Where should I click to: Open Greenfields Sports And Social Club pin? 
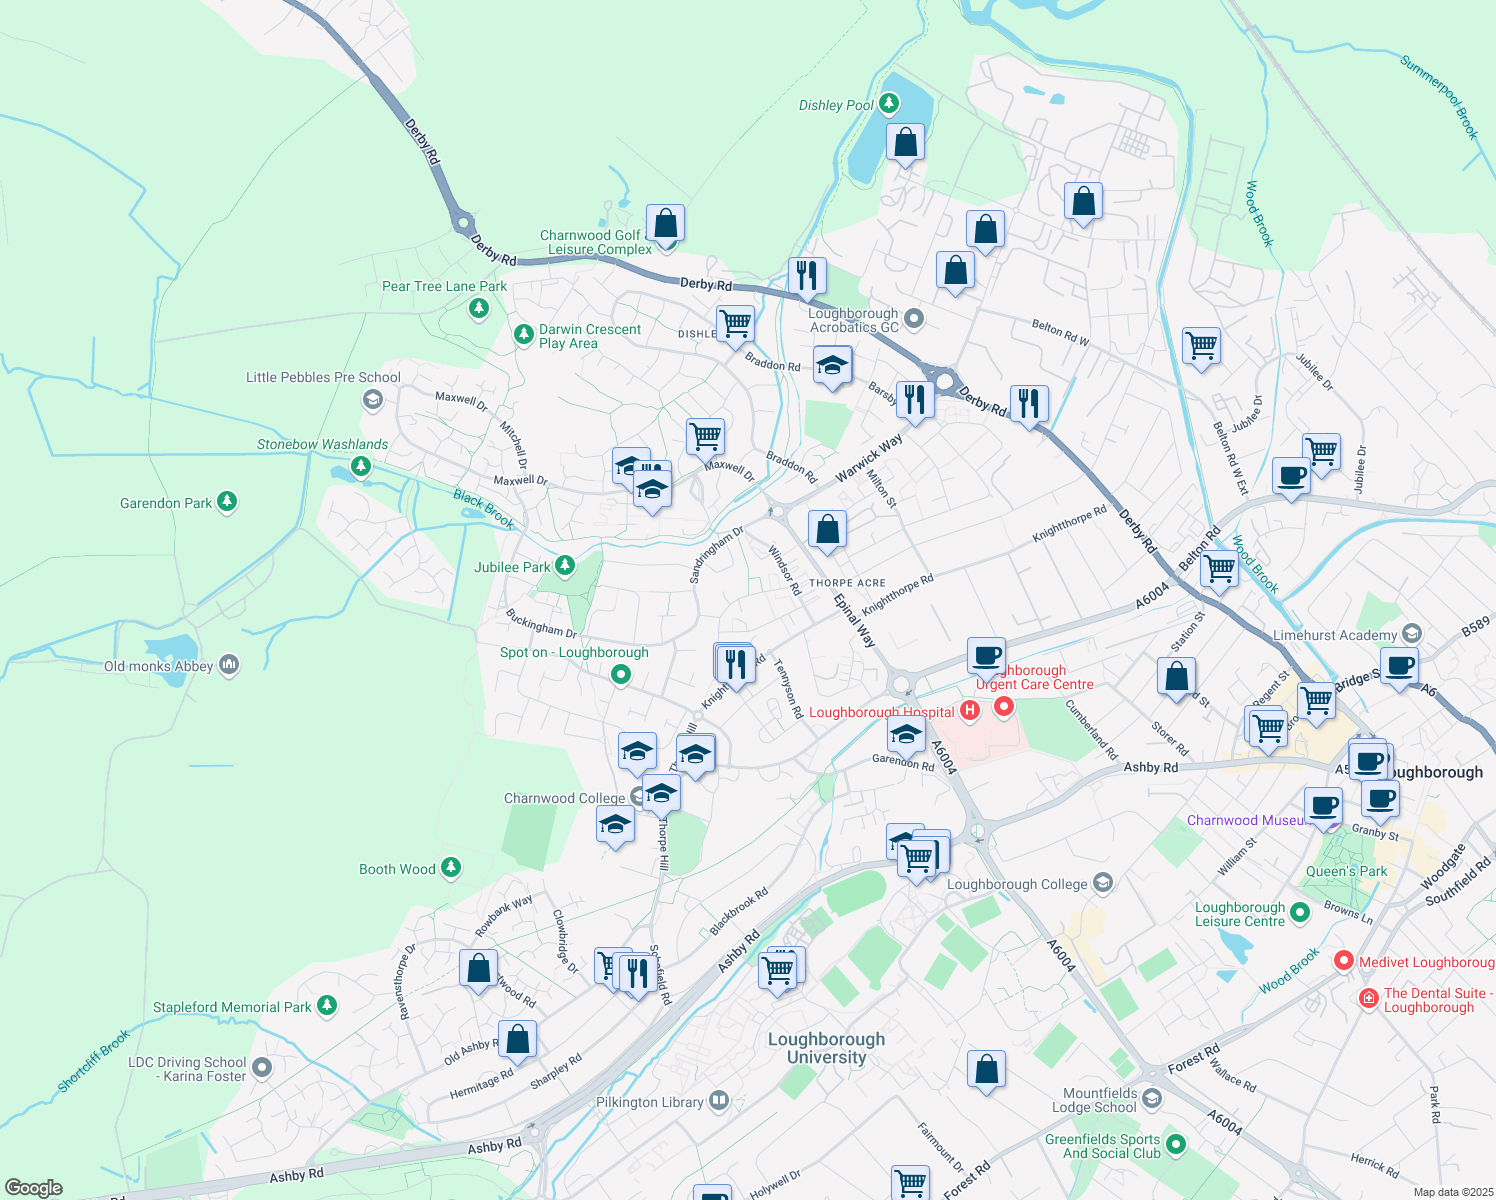click(x=1176, y=1144)
